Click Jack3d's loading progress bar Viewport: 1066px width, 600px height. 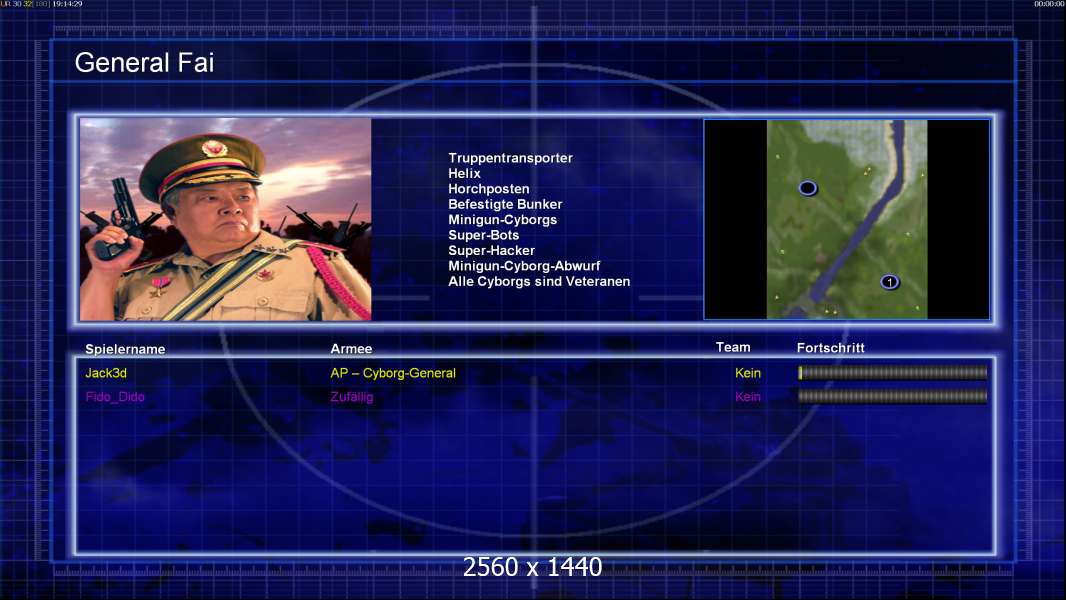pyautogui.click(x=893, y=372)
